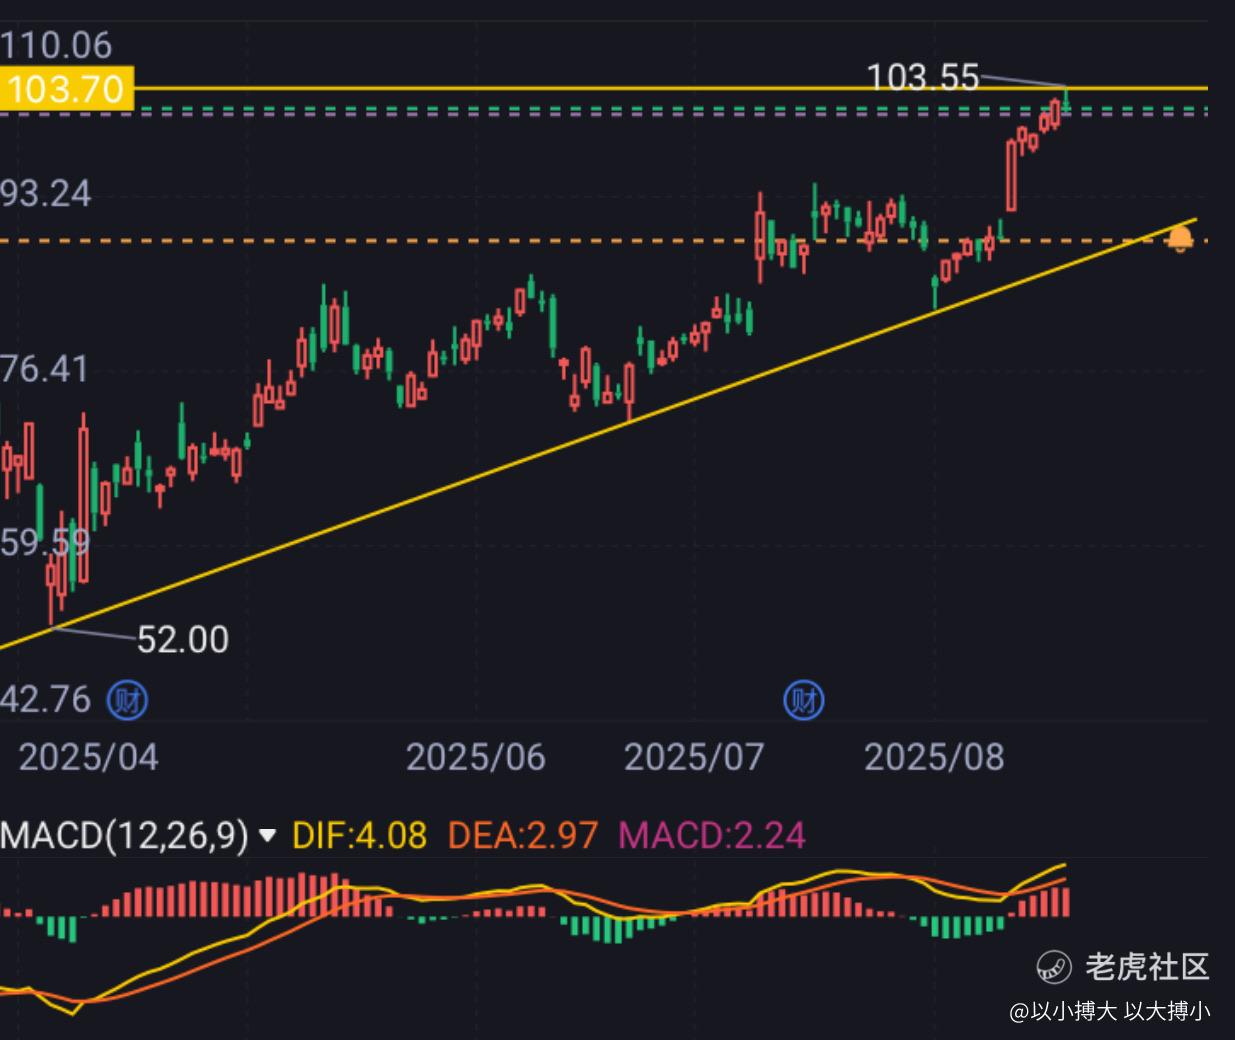This screenshot has height=1040, width=1235.
Task: Click the orange price alert bell icon
Action: click(x=1180, y=239)
